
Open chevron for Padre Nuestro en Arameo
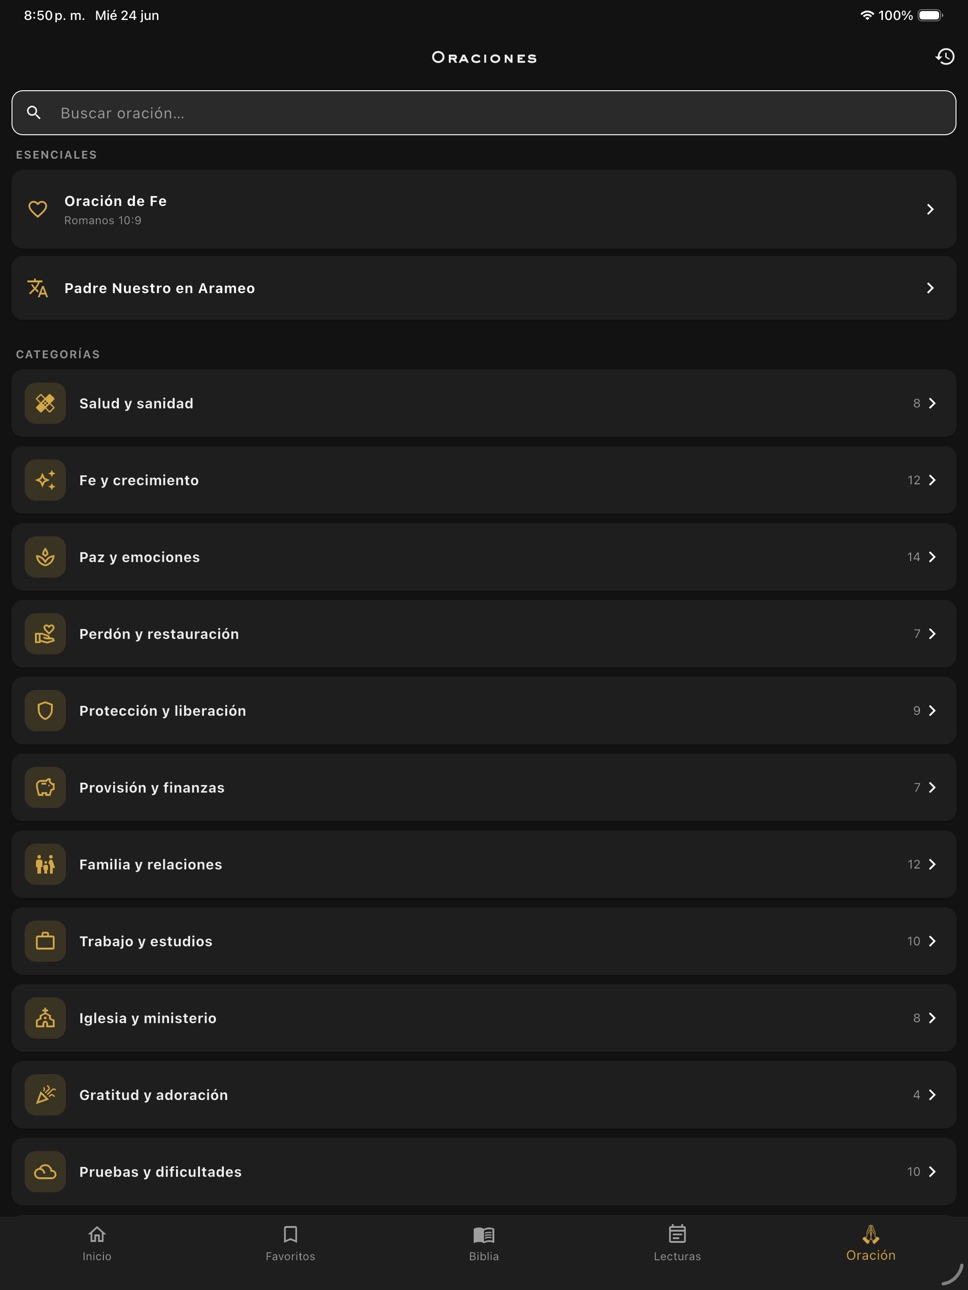tap(930, 288)
